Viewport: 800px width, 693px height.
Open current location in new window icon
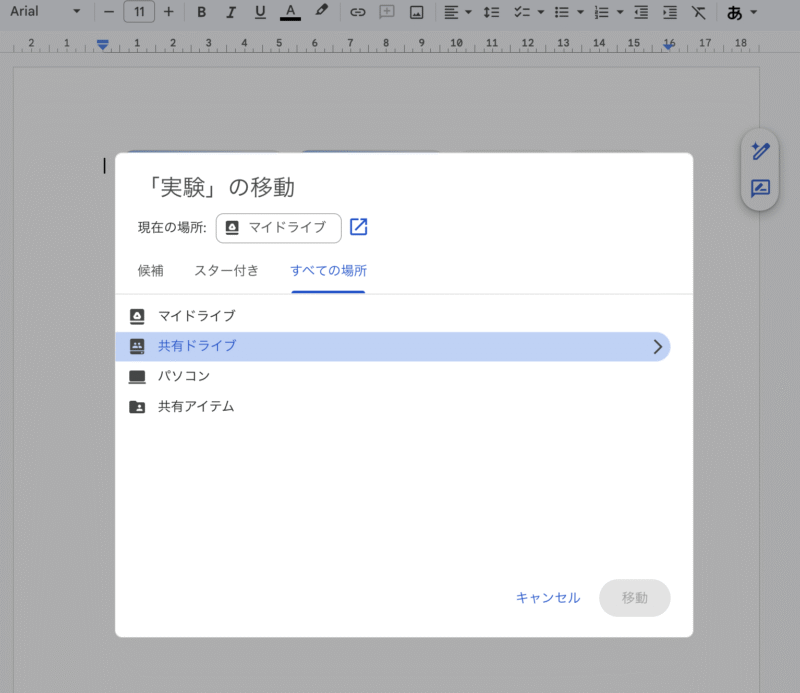(358, 227)
